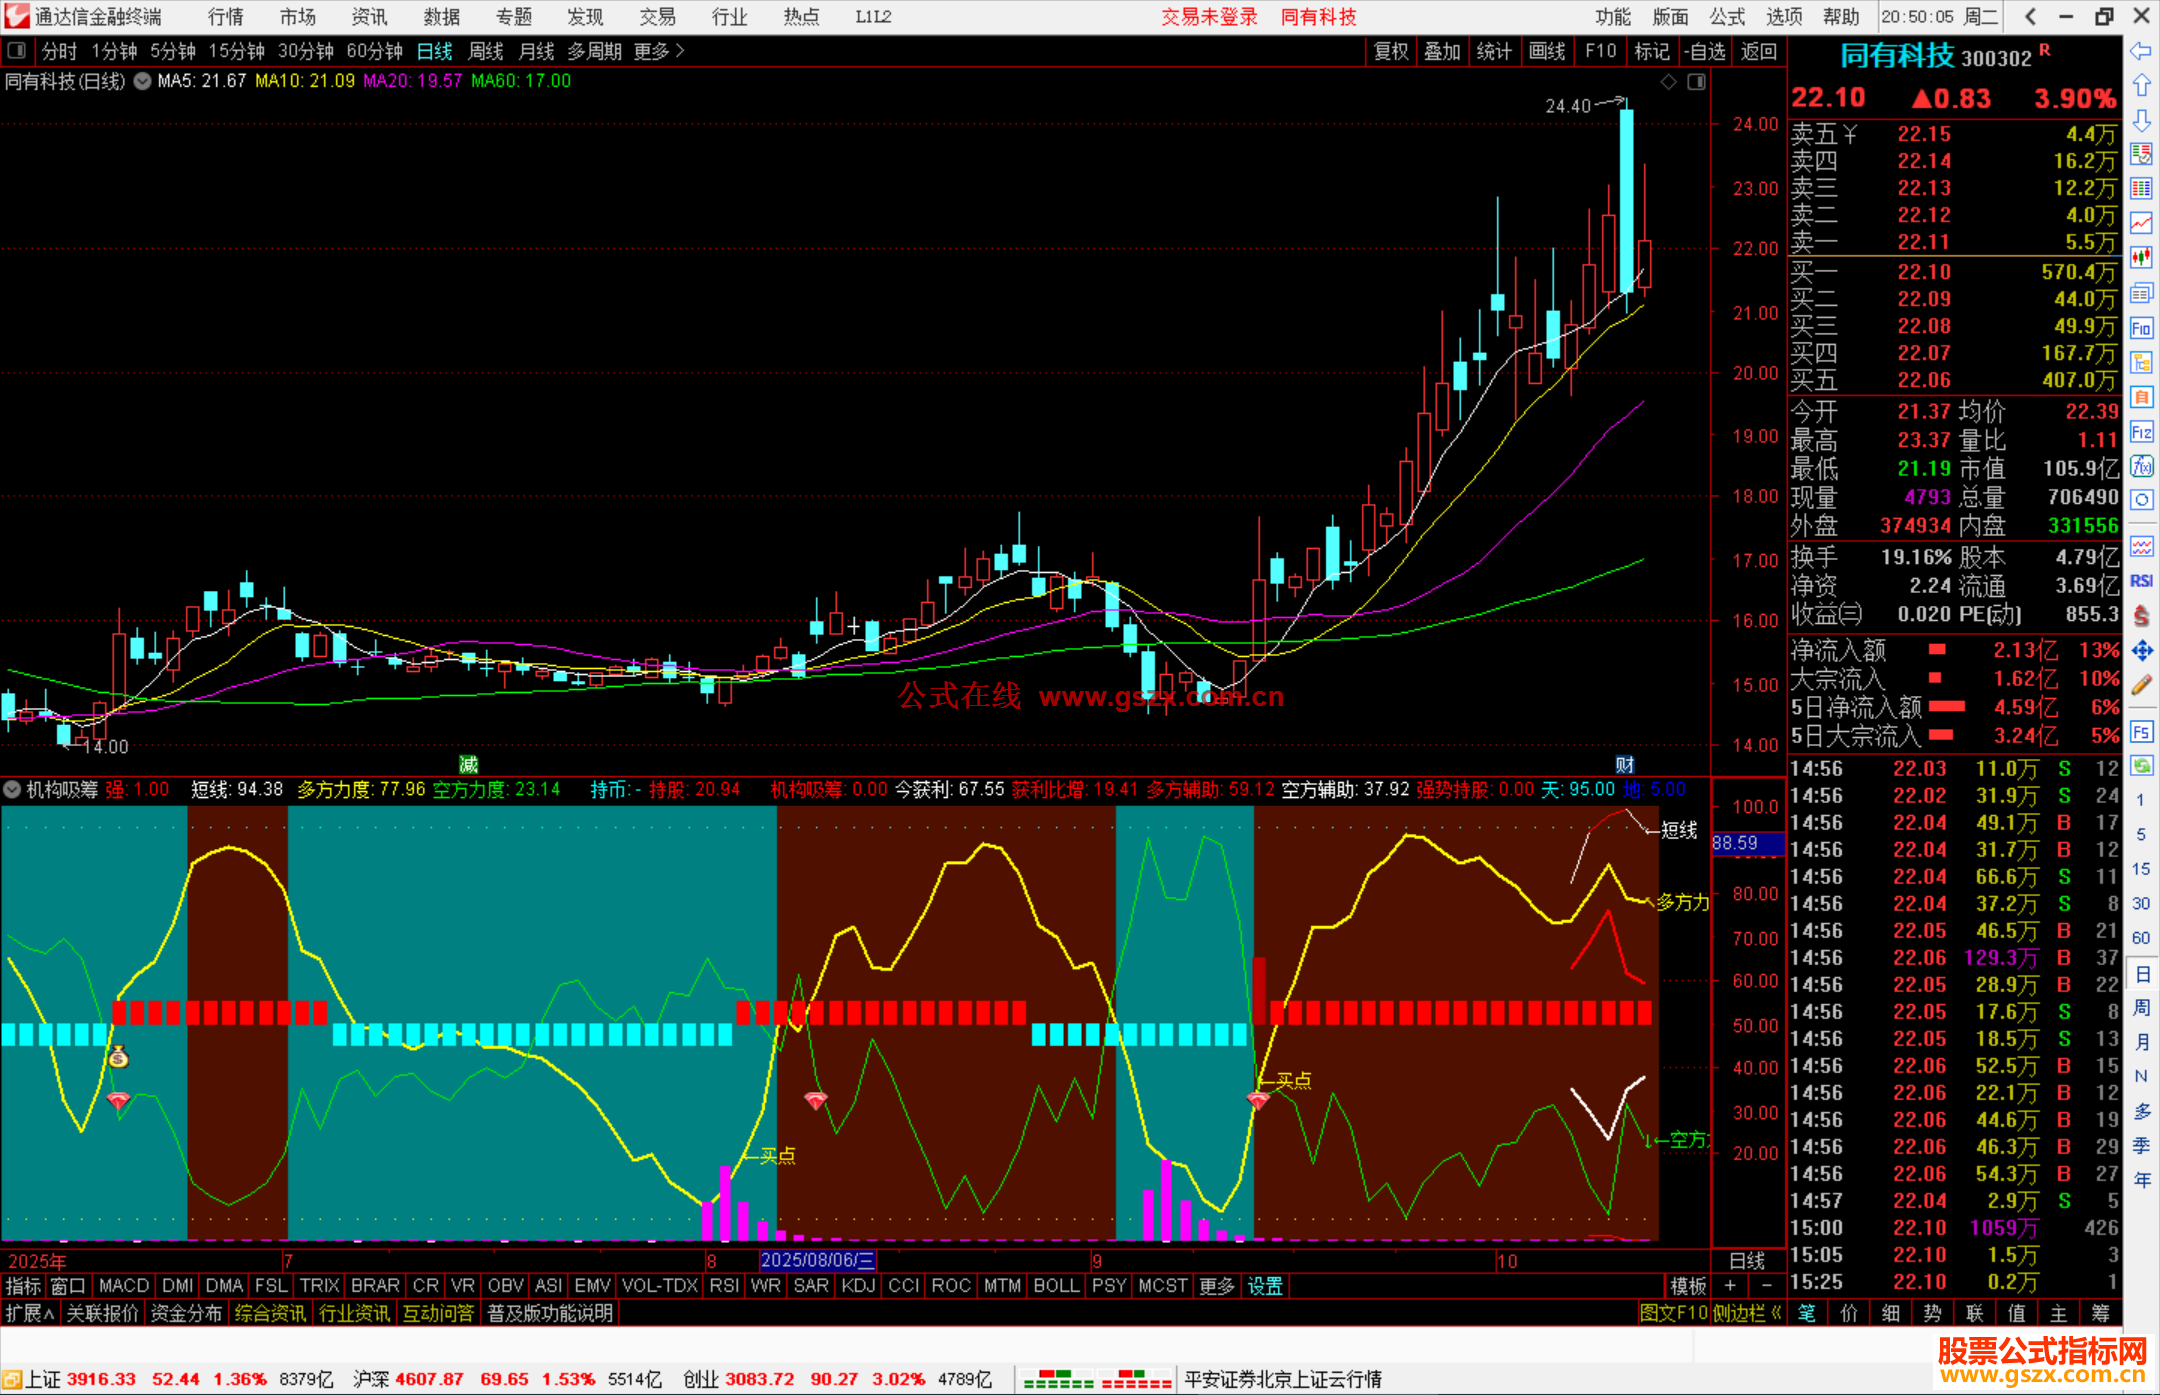Screen dimensions: 2160x1395
Task: Toggle the 机构吸筹 indicator round button
Action: click(12, 790)
